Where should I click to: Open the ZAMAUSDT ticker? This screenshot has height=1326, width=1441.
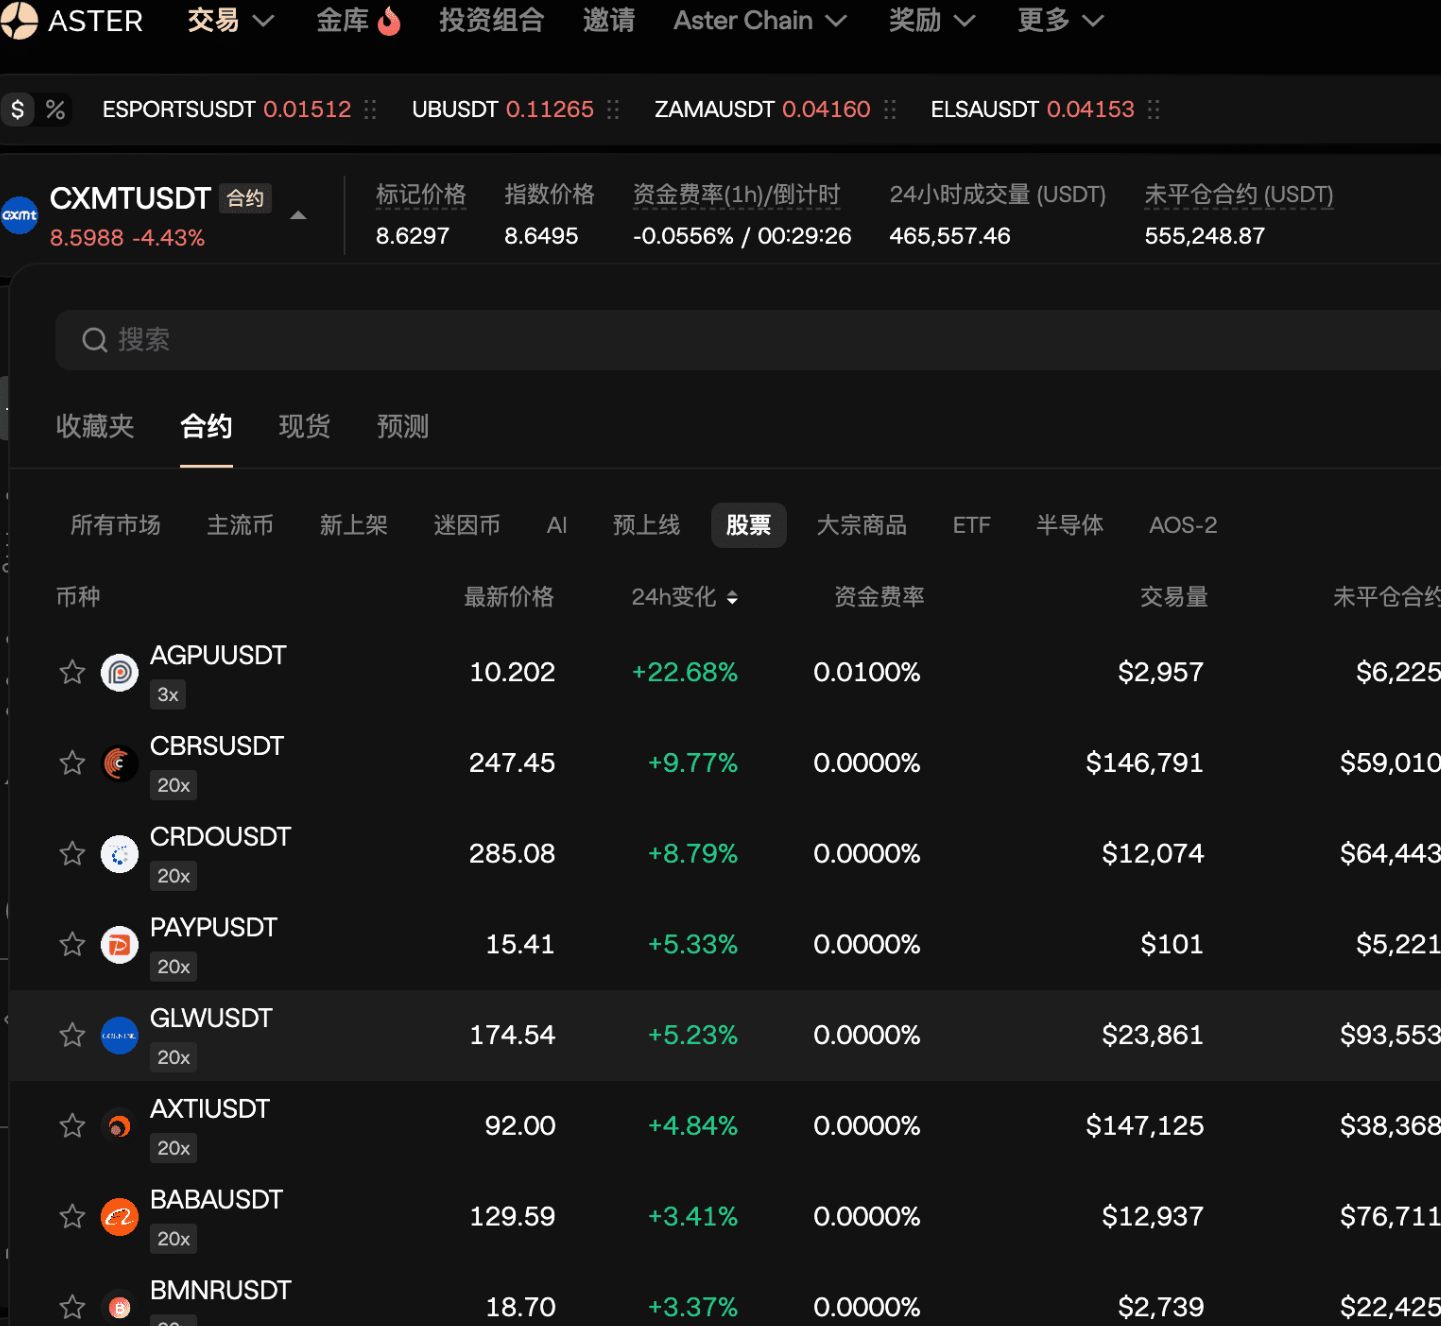click(762, 109)
